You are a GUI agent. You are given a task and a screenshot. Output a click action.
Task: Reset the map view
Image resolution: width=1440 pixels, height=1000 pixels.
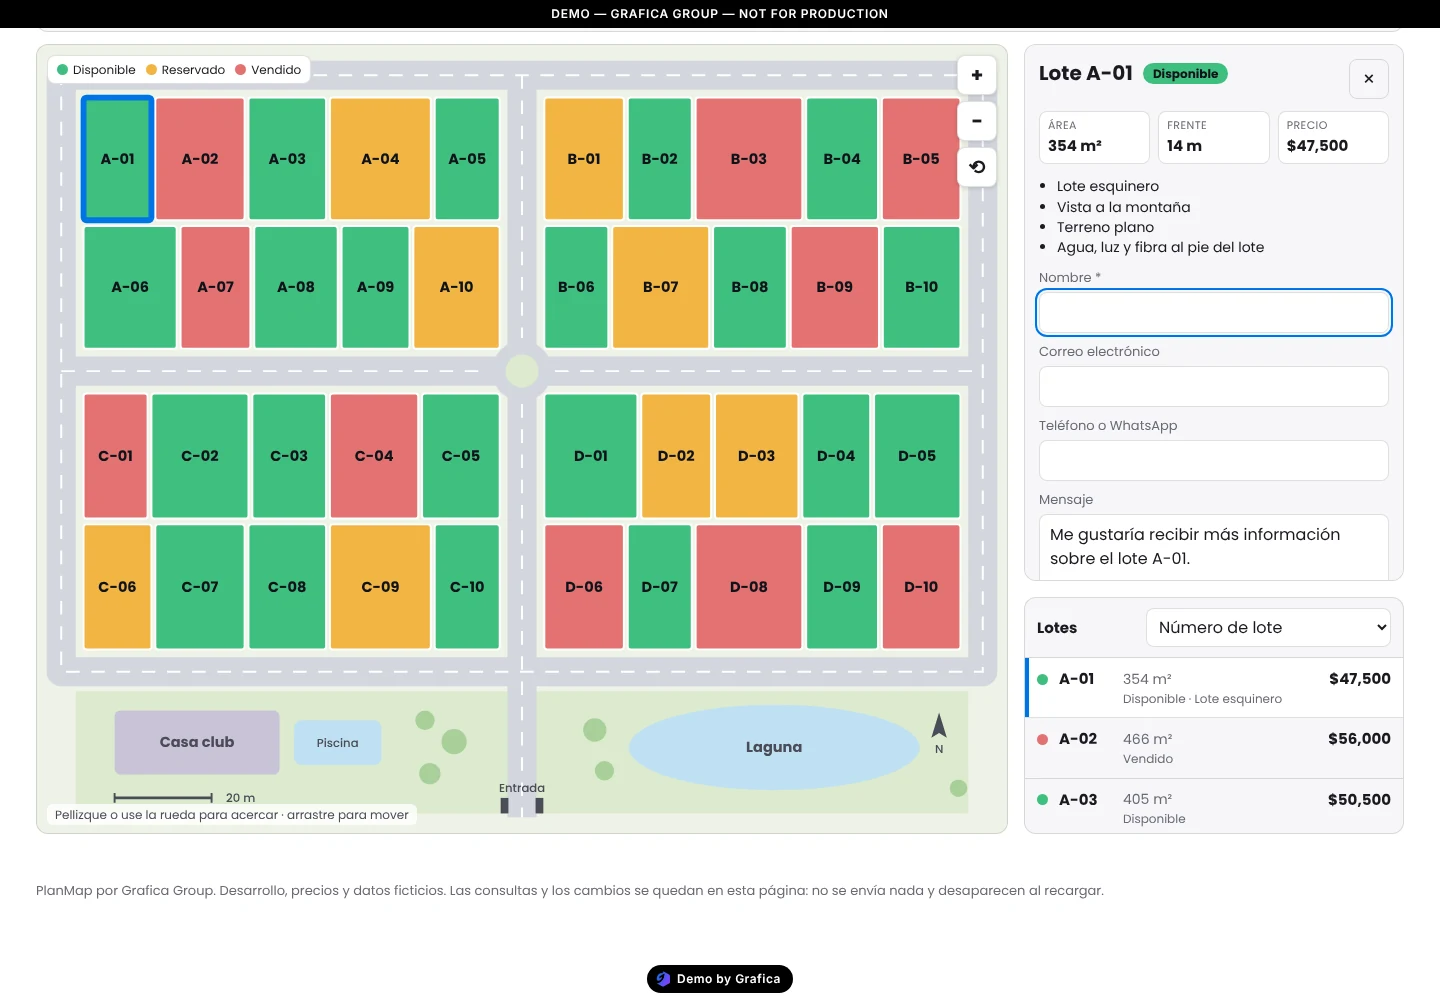point(977,167)
